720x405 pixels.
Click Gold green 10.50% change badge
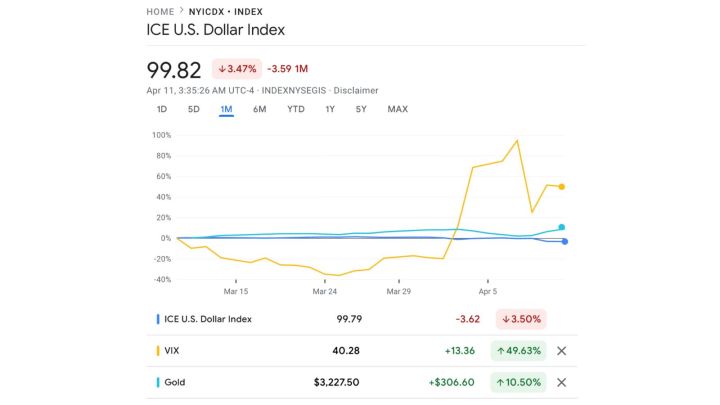(x=518, y=382)
